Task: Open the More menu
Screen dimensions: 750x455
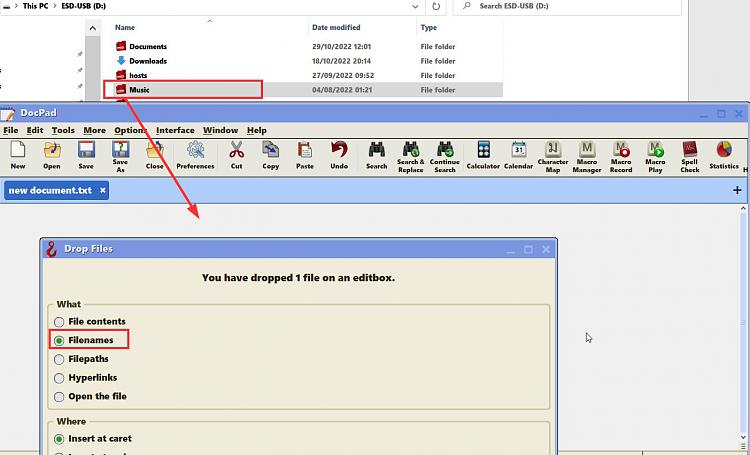Action: coord(95,130)
